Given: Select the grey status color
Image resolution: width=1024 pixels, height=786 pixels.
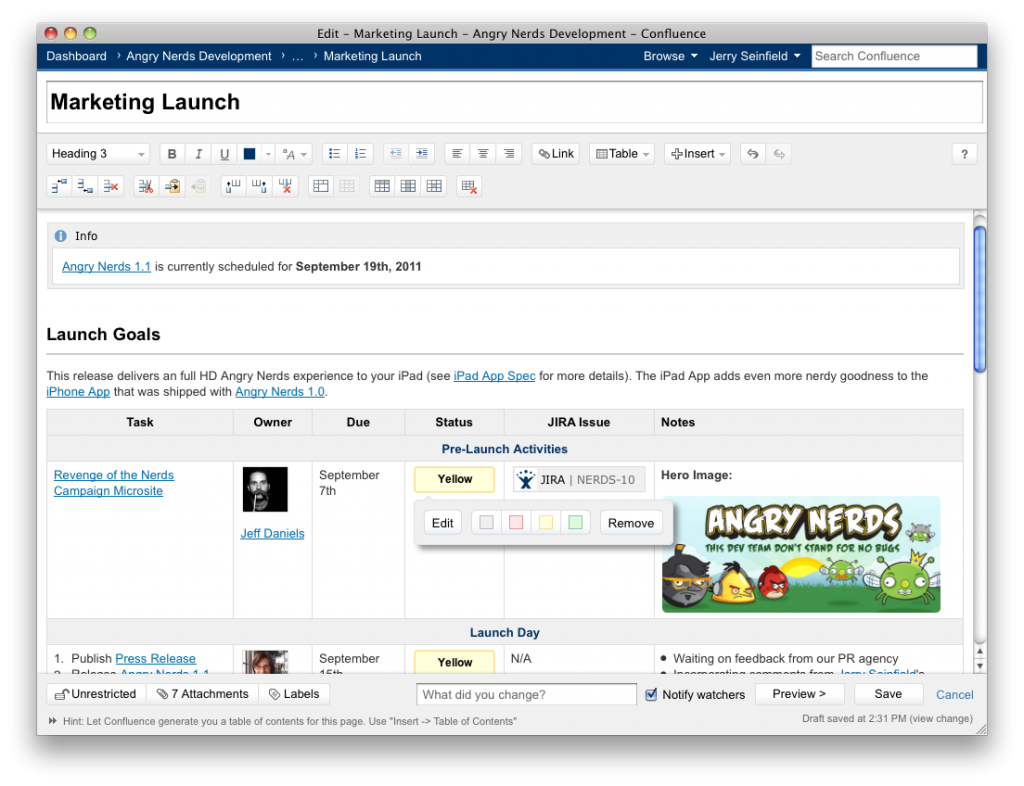Looking at the screenshot, I should 486,523.
